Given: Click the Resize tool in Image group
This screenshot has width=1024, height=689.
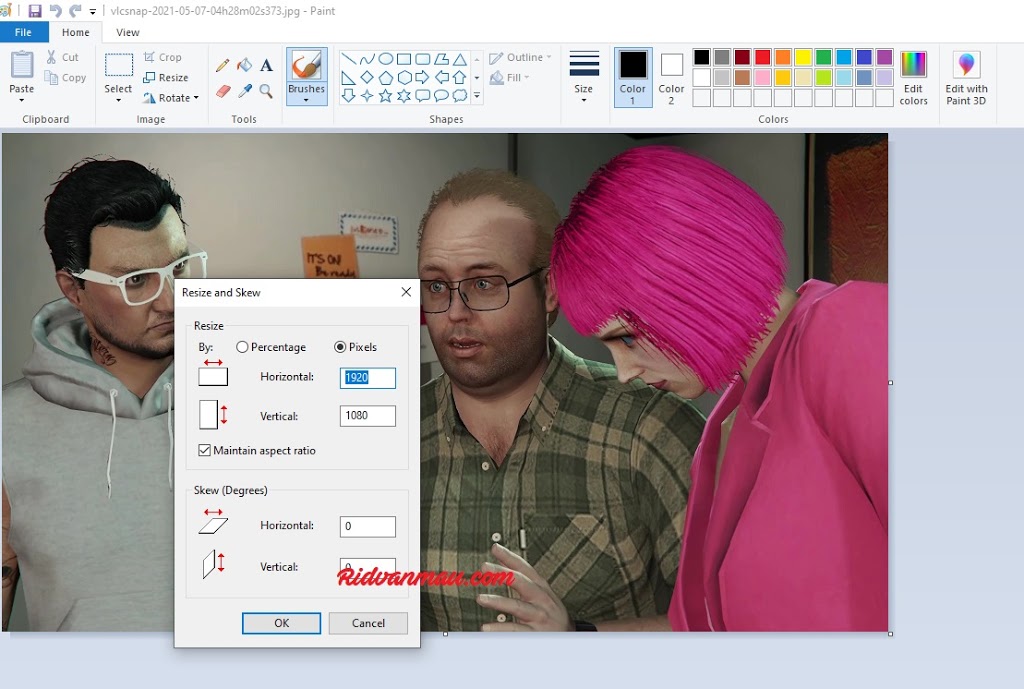Looking at the screenshot, I should tap(166, 78).
